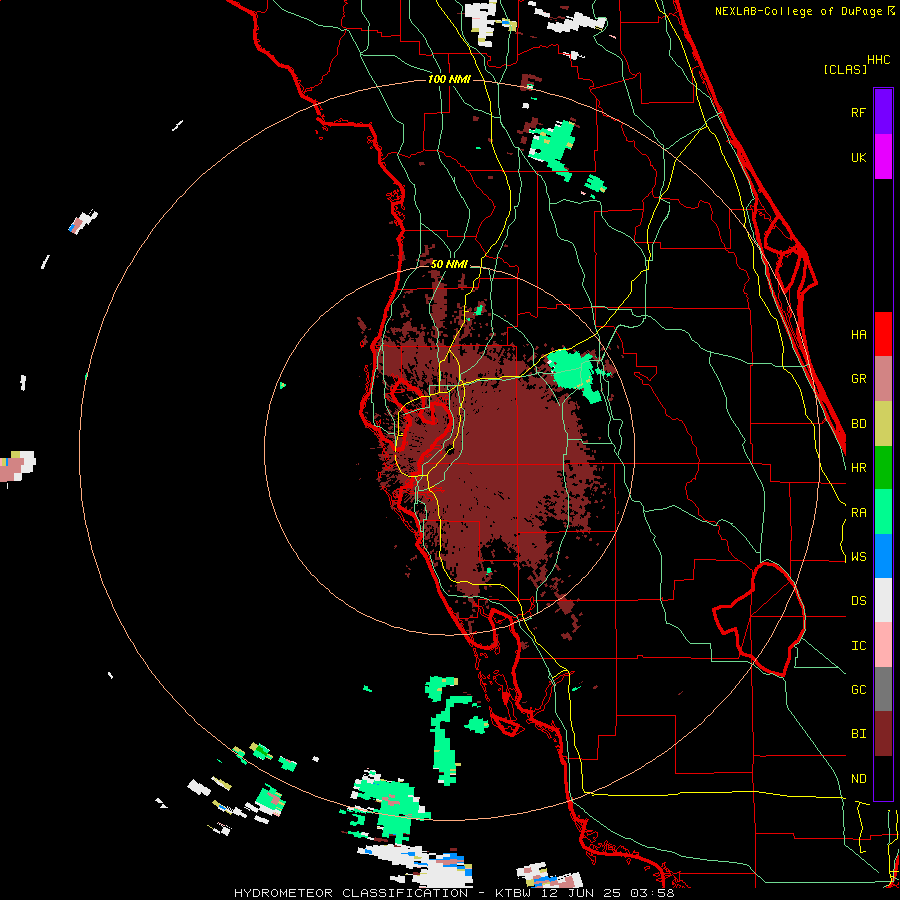
Task: Click the DS white legend swatch
Action: click(x=883, y=600)
